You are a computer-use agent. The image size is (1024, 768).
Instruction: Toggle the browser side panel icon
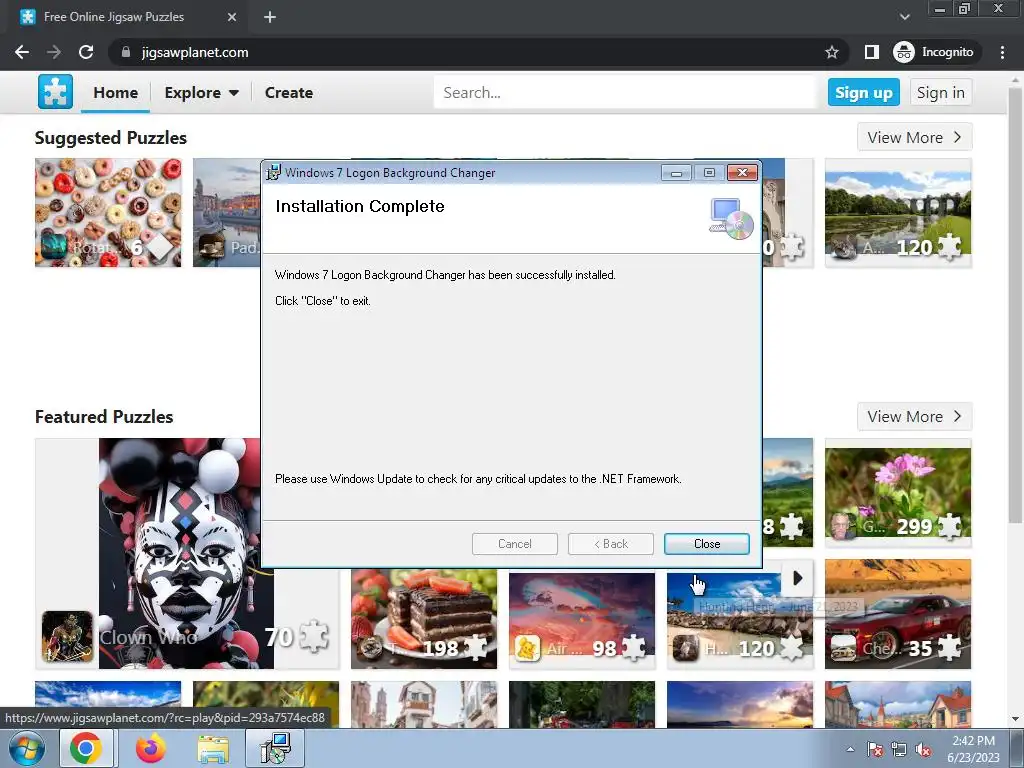[871, 52]
